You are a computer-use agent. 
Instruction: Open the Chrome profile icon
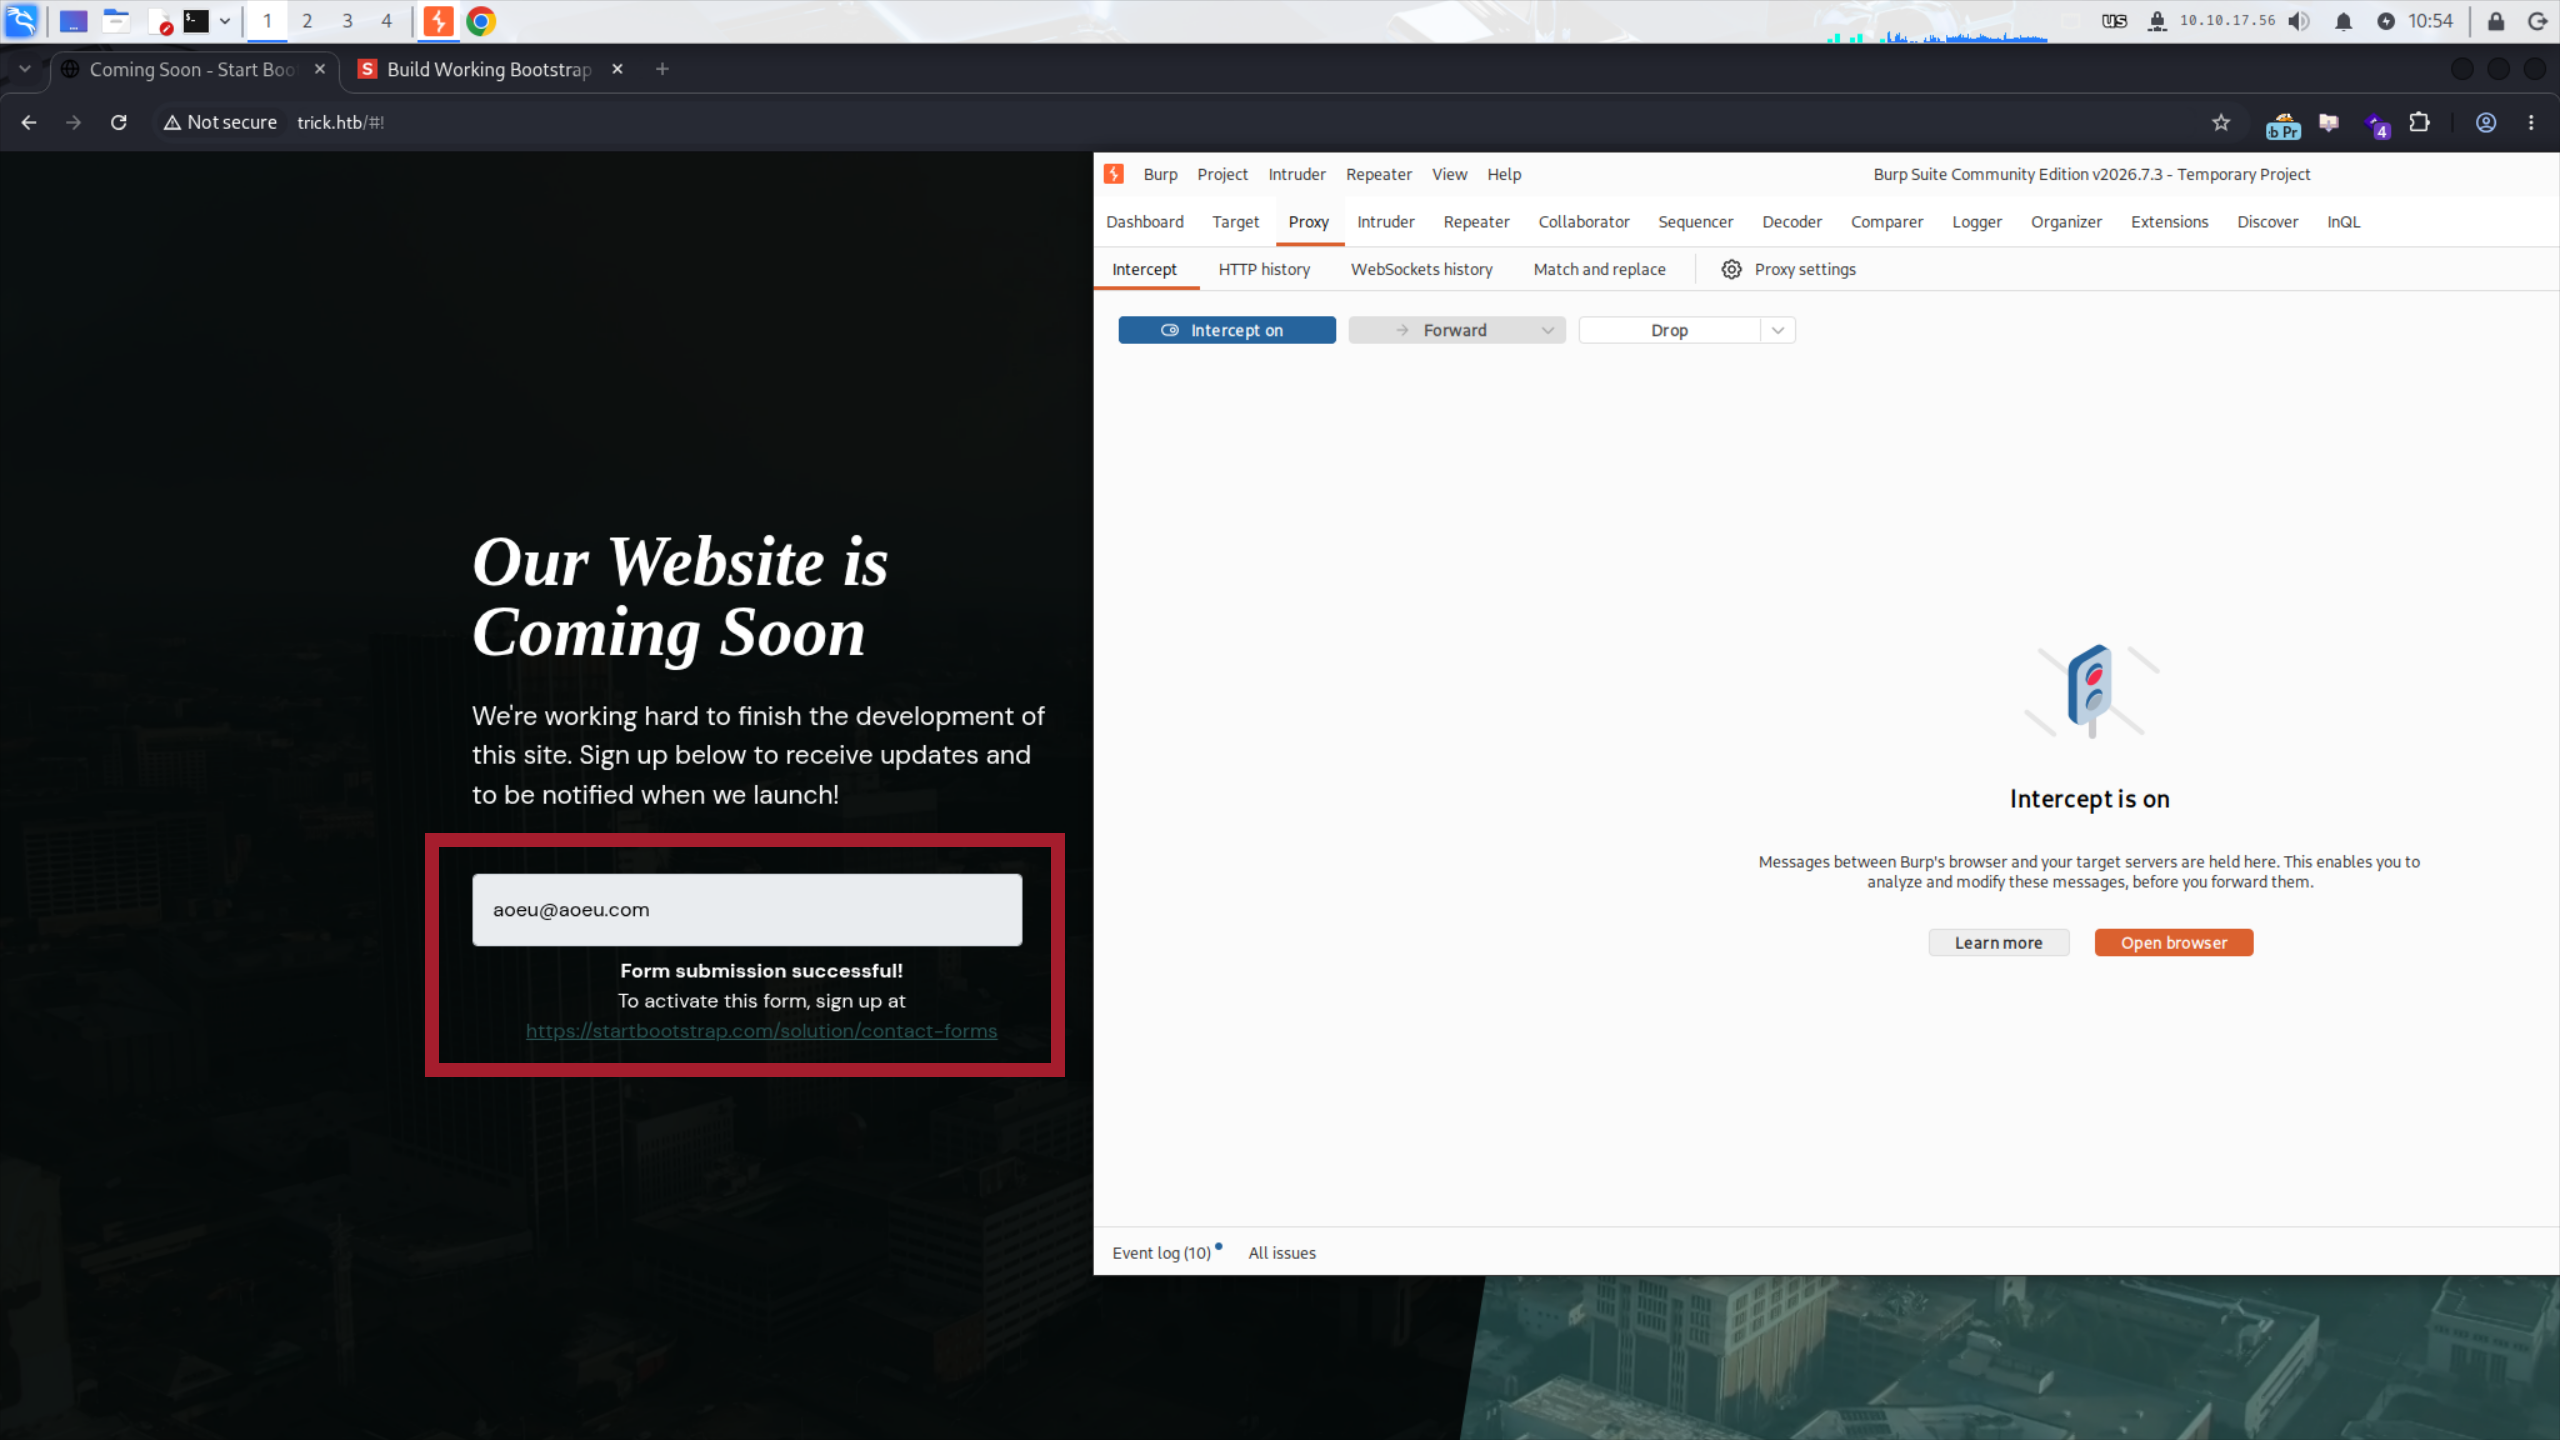click(2486, 122)
